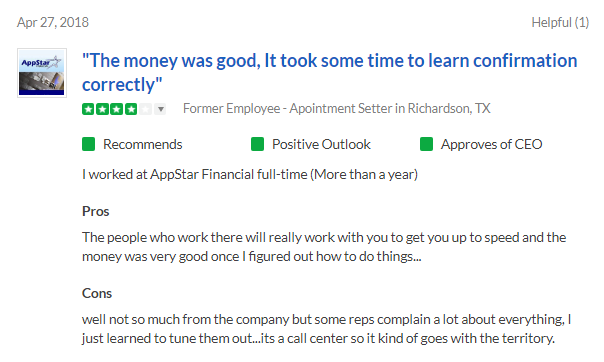The image size is (604, 362).
Task: Click the Apr 27, 2018 review date
Action: tap(53, 22)
